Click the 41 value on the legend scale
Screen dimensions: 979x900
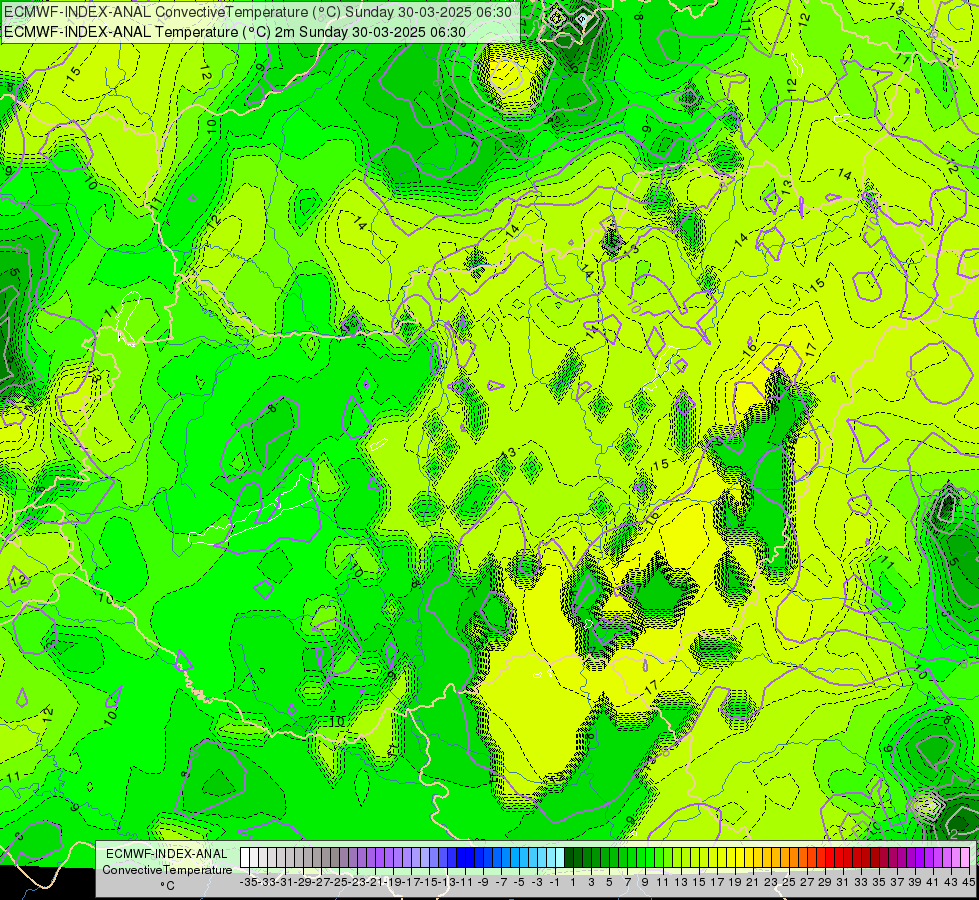(933, 882)
